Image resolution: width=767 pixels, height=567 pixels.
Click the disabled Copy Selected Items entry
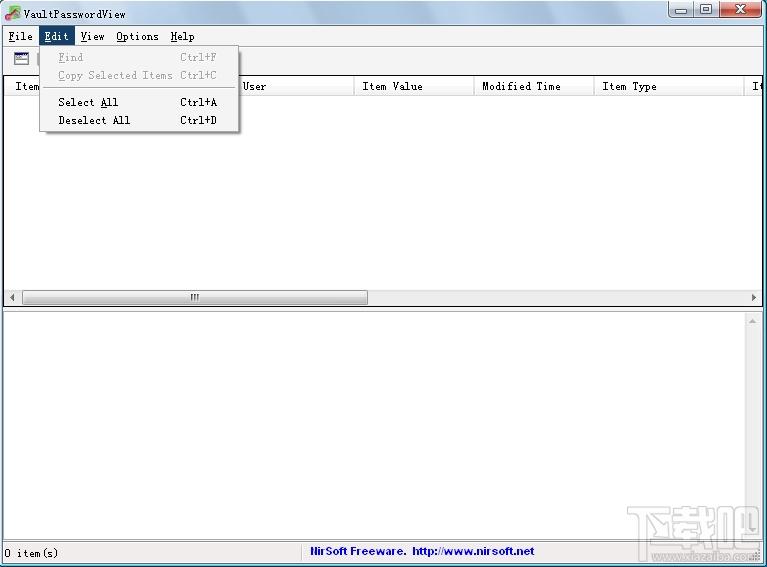click(x=139, y=75)
